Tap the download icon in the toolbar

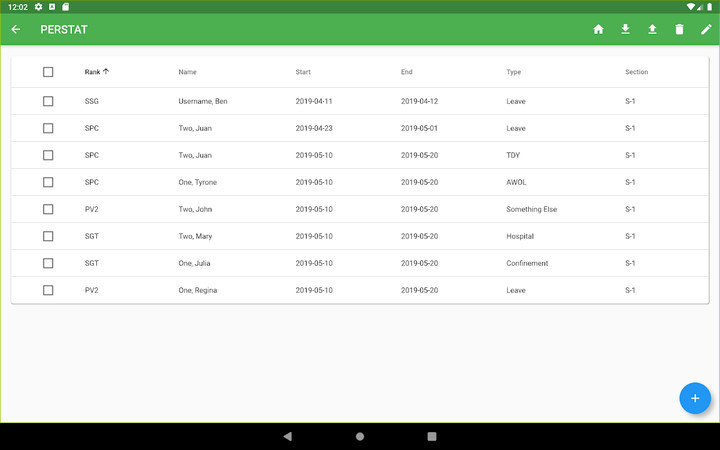[626, 29]
